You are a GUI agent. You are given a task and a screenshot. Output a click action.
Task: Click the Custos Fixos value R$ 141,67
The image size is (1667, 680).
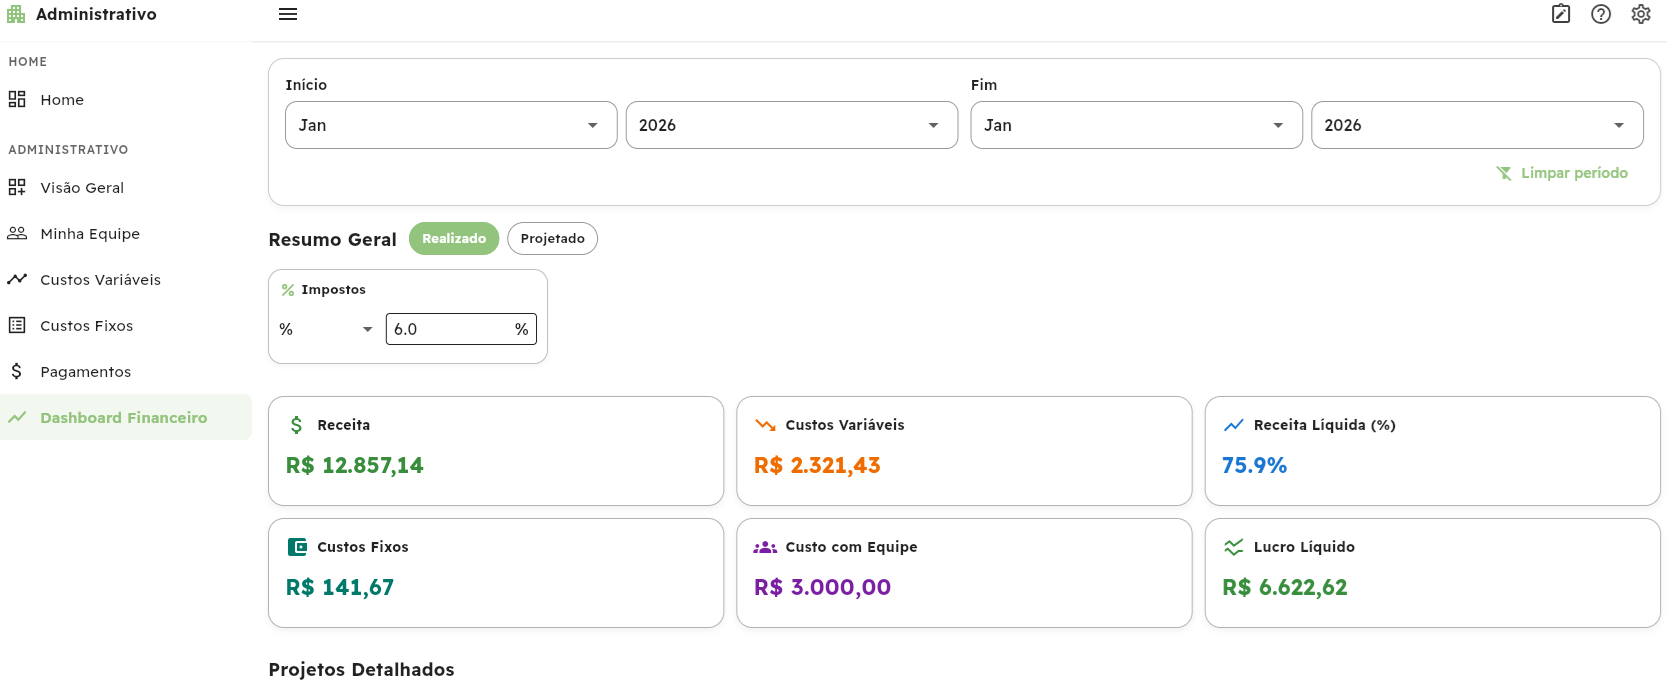[x=340, y=587]
